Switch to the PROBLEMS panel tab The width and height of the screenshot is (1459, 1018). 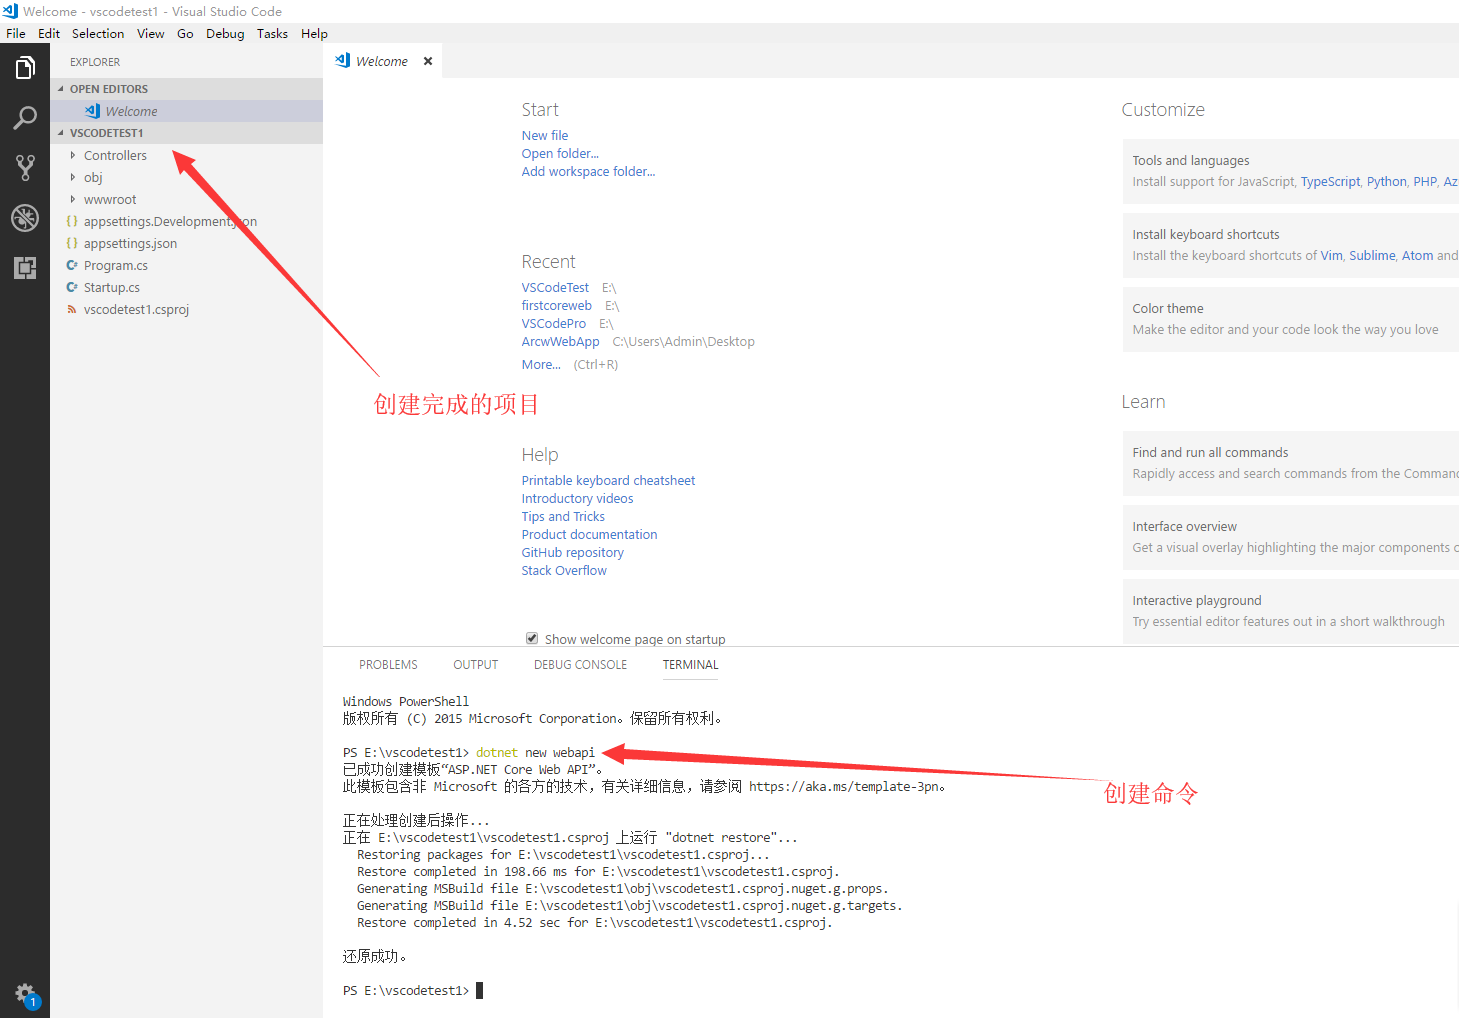pyautogui.click(x=388, y=665)
